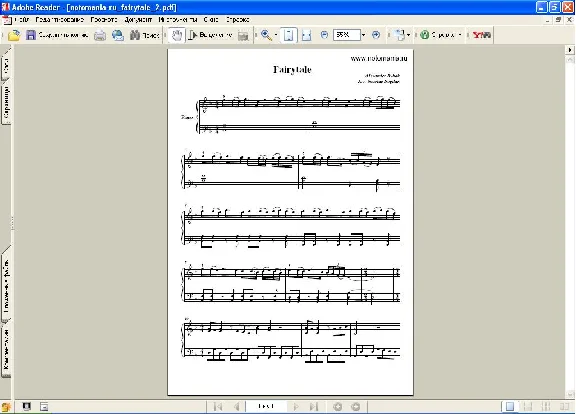
Task: Go to first page button
Action: pyautogui.click(x=217, y=406)
